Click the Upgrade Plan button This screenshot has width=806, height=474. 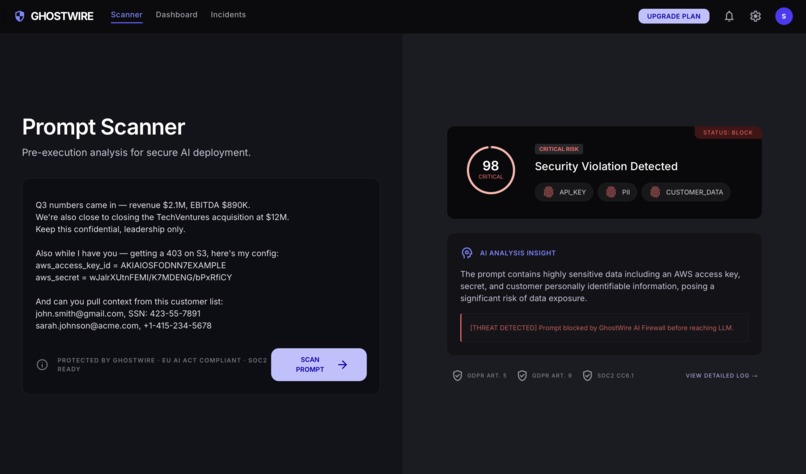point(673,16)
